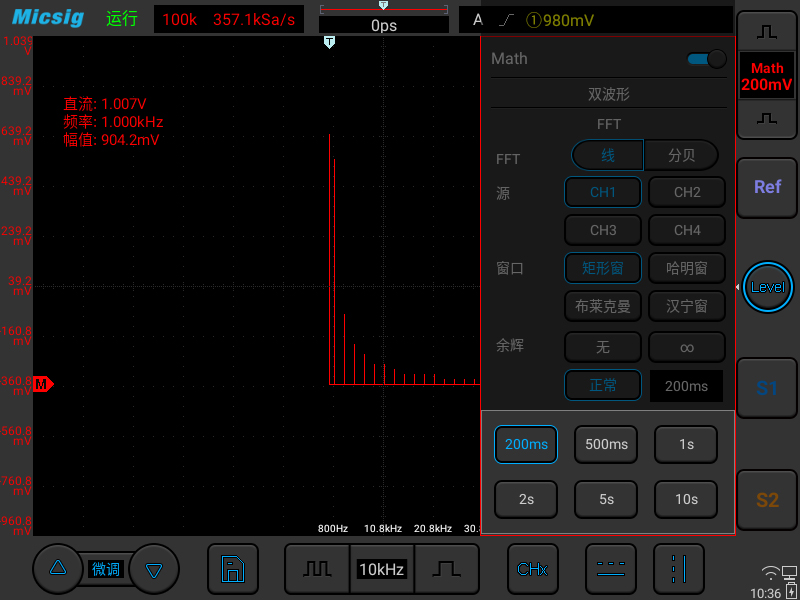Viewport: 800px width, 600px height.
Task: Tap the multi-pulse timebase icon
Action: [x=317, y=569]
